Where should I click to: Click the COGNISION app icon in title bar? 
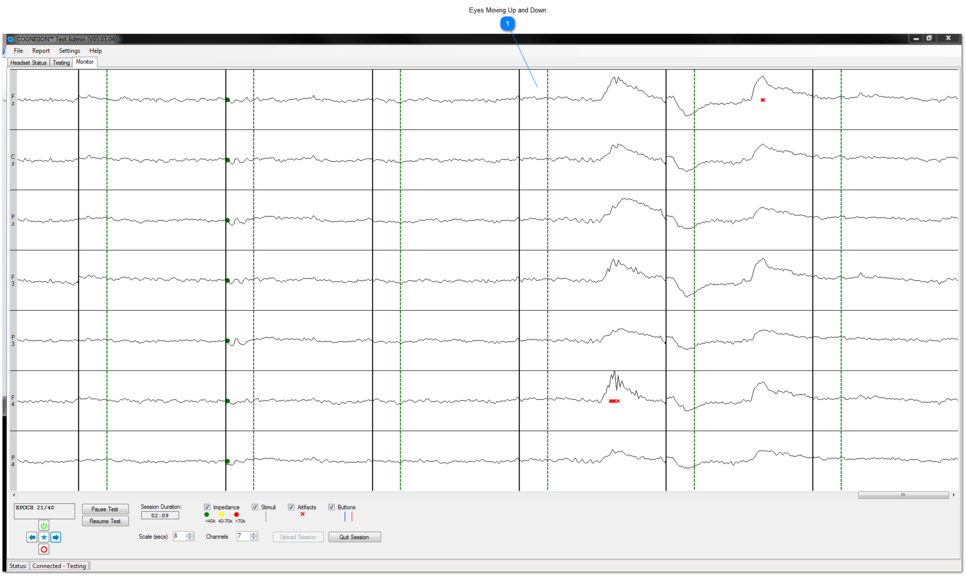point(11,39)
